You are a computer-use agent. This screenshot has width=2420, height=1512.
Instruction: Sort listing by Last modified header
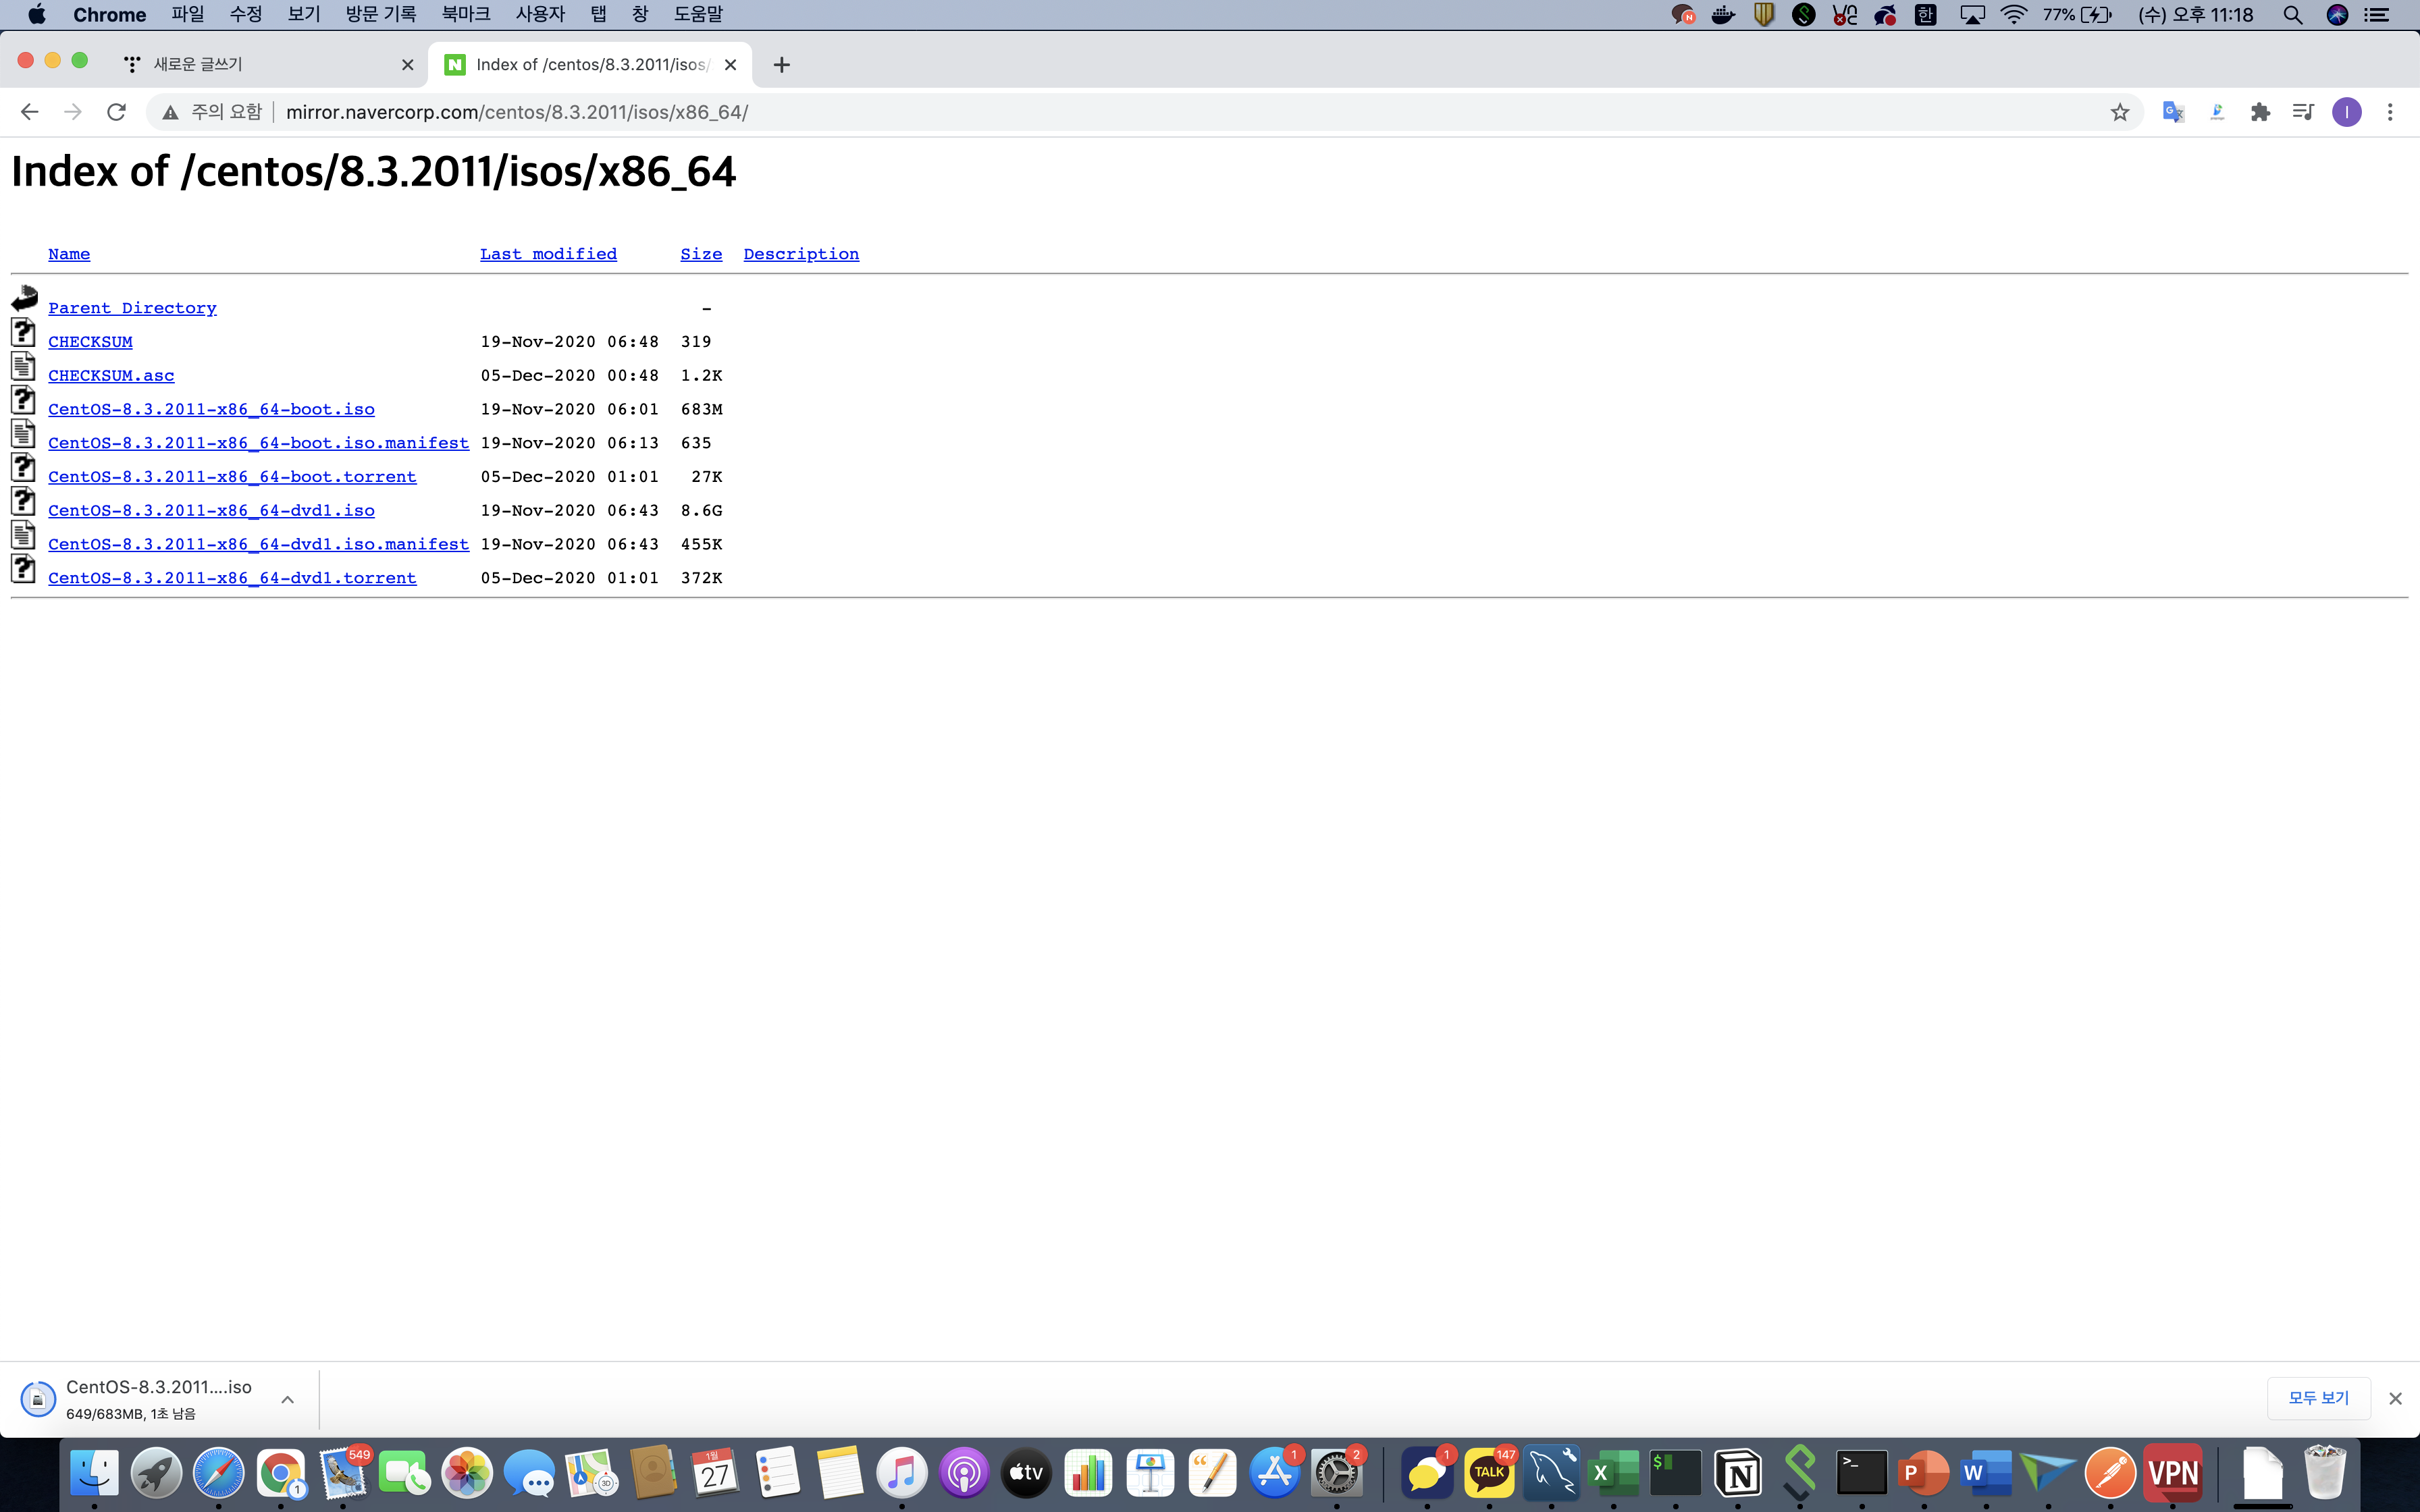pyautogui.click(x=548, y=254)
